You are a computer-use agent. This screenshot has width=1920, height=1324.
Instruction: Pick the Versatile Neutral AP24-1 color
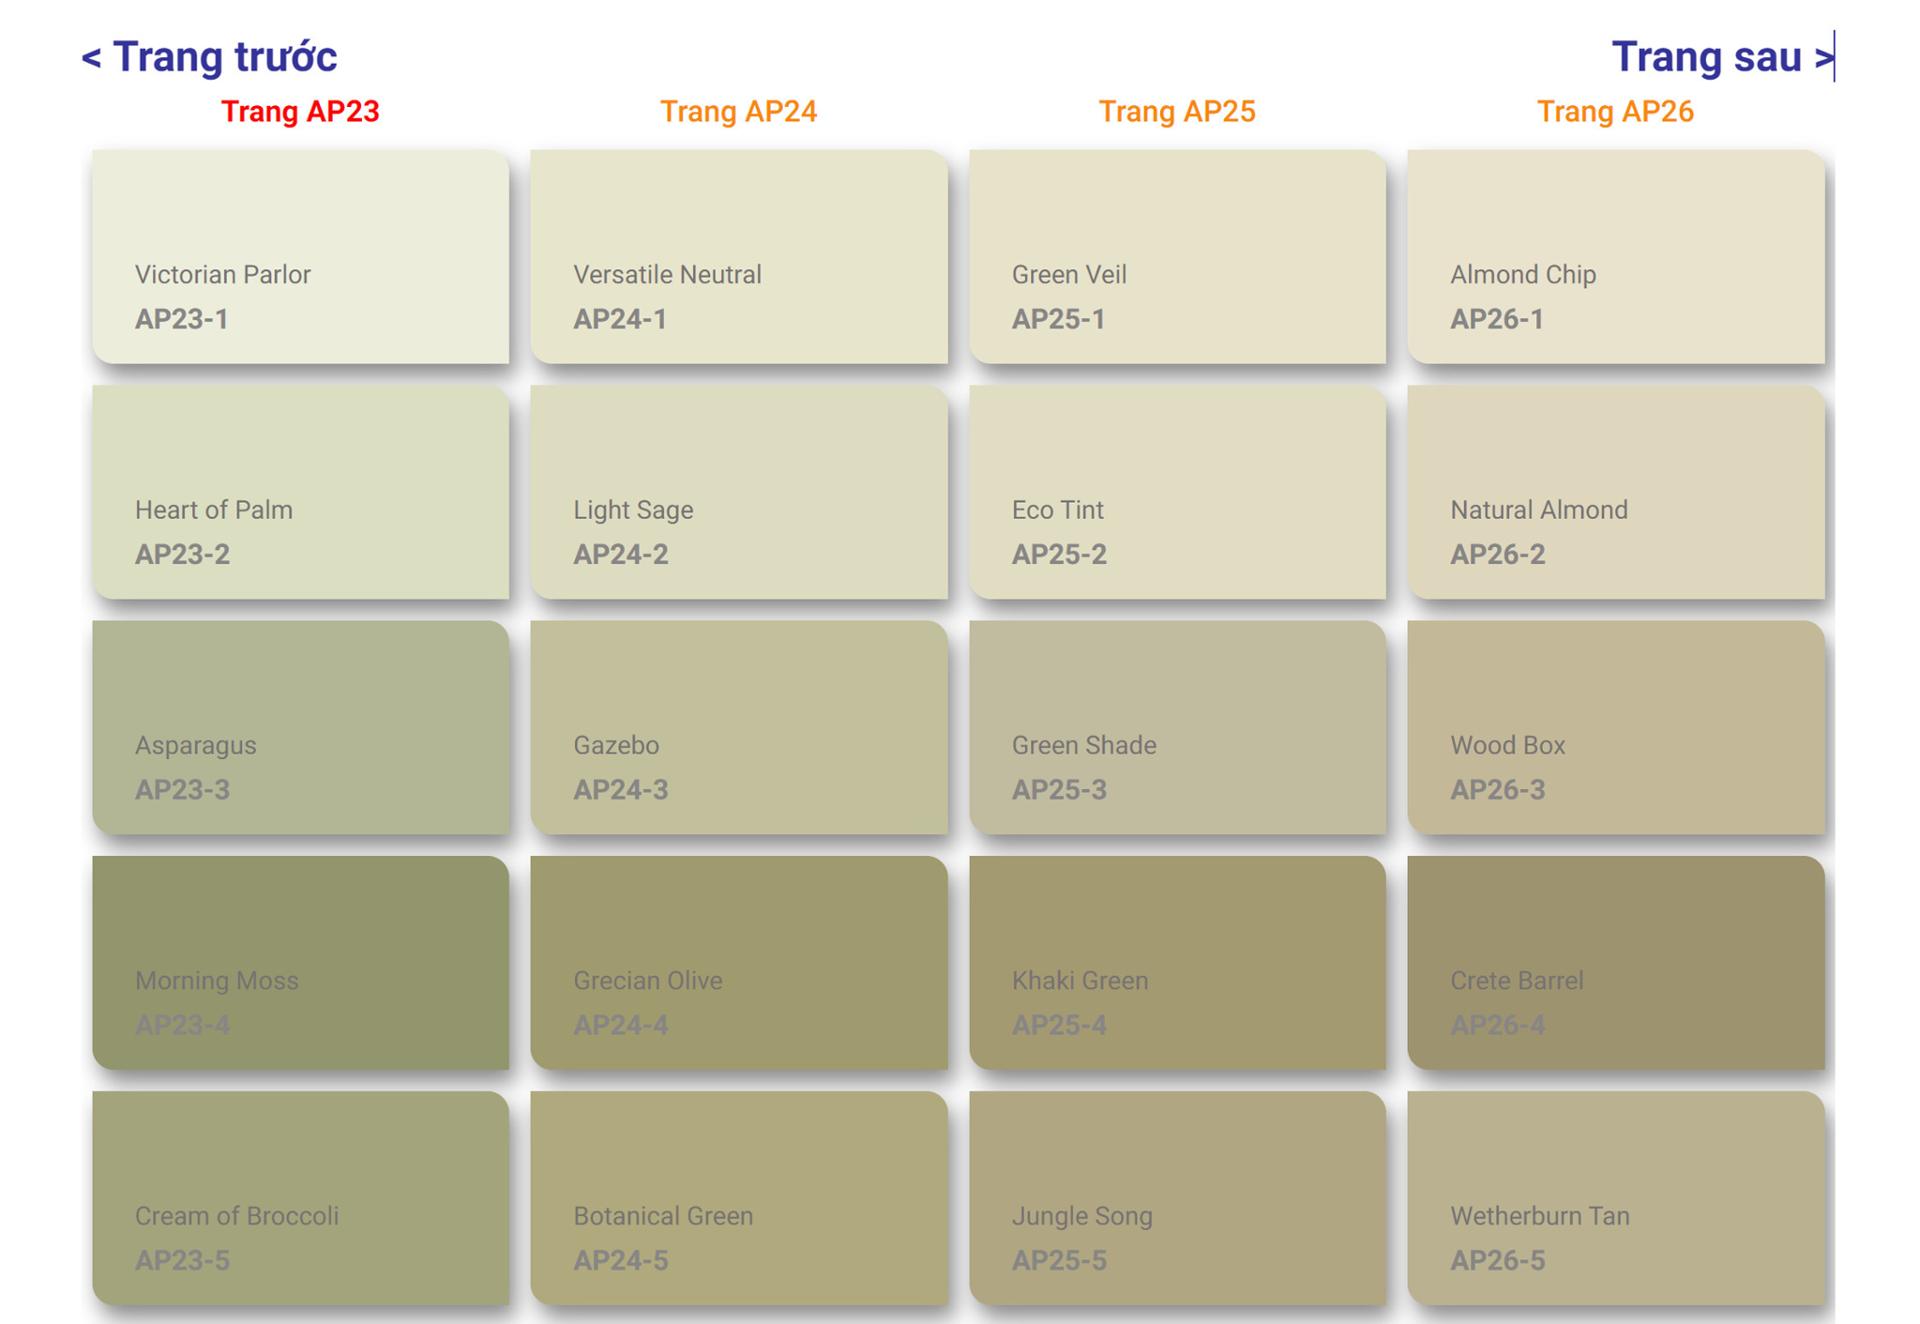(739, 257)
